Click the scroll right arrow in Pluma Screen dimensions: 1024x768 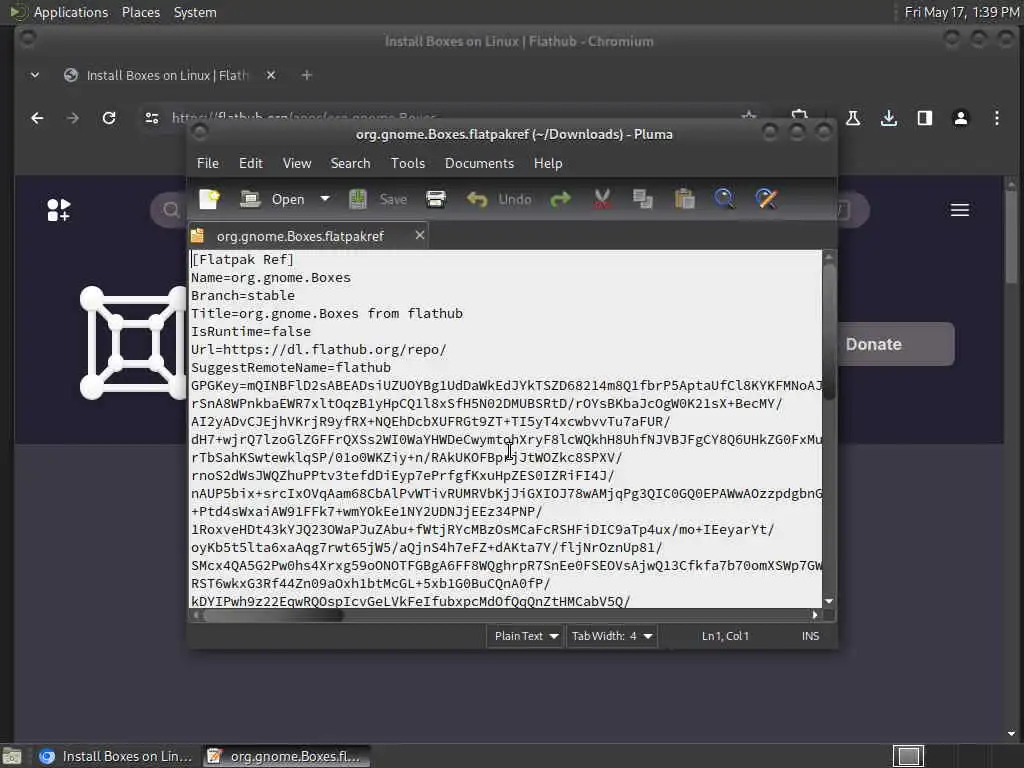tap(814, 615)
